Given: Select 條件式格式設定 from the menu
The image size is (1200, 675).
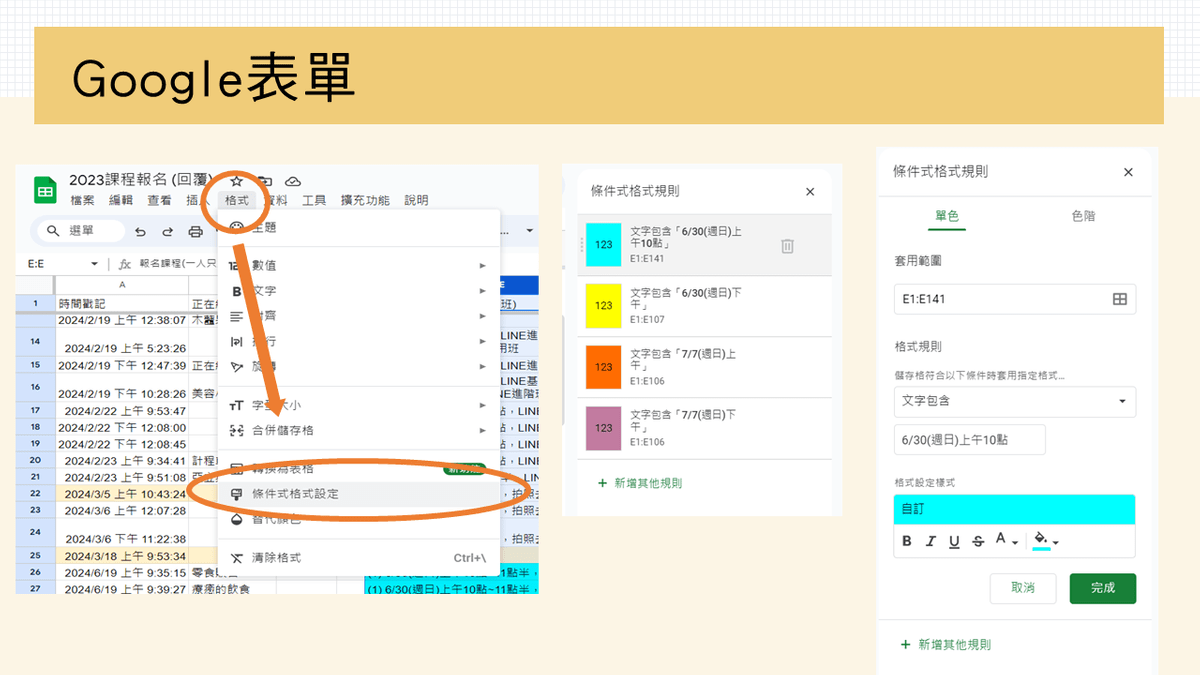Looking at the screenshot, I should click(295, 494).
